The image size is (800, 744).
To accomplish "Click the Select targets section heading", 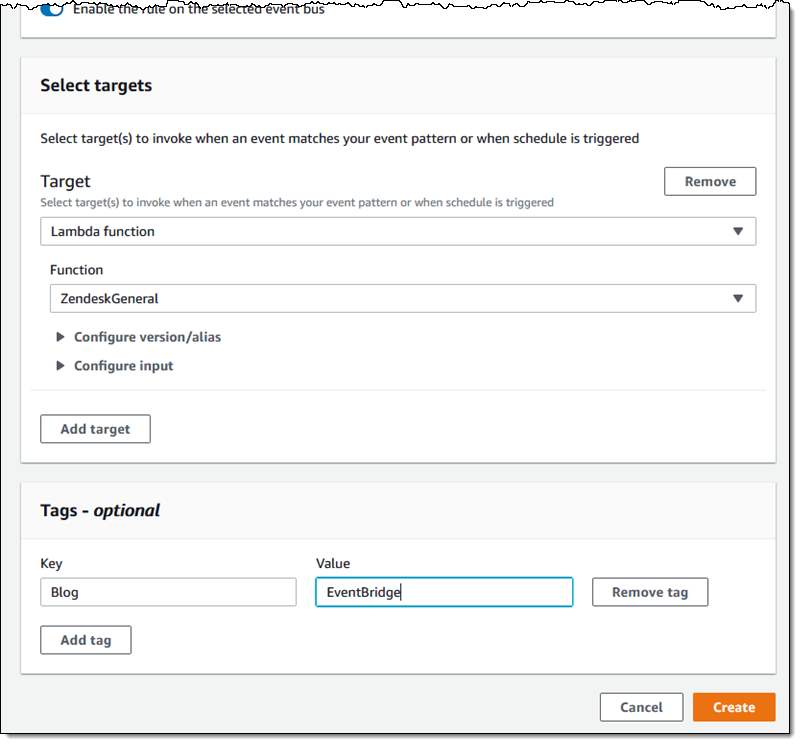I will [x=96, y=86].
